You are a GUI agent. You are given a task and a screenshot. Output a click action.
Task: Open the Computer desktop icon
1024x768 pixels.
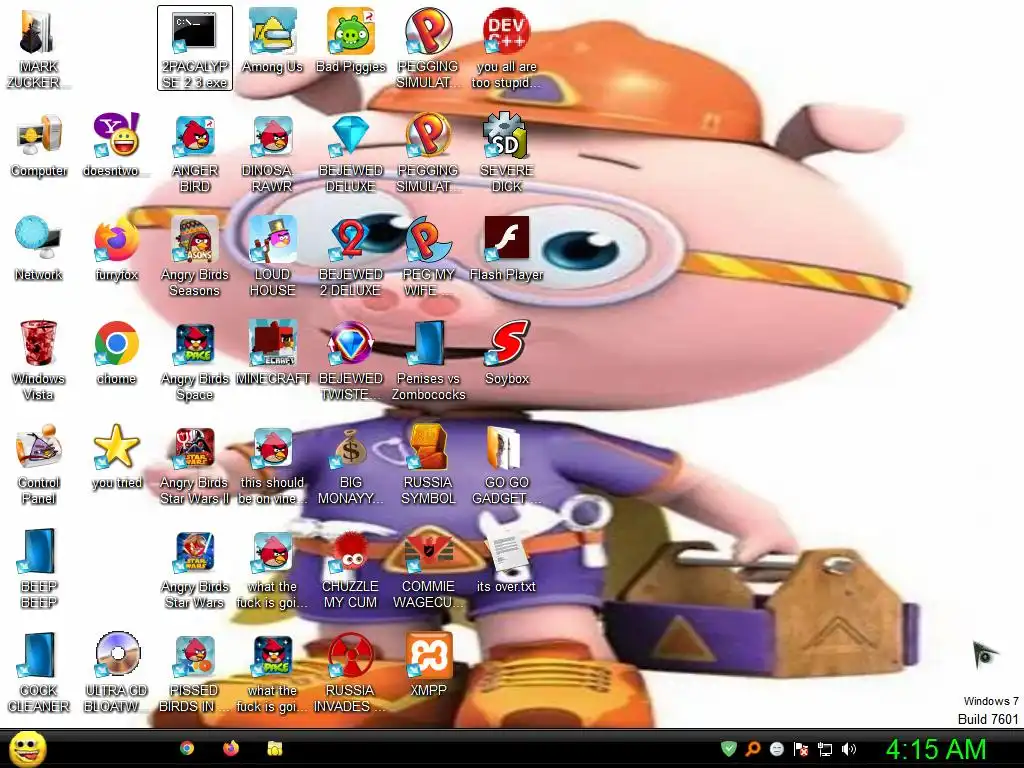pyautogui.click(x=39, y=145)
